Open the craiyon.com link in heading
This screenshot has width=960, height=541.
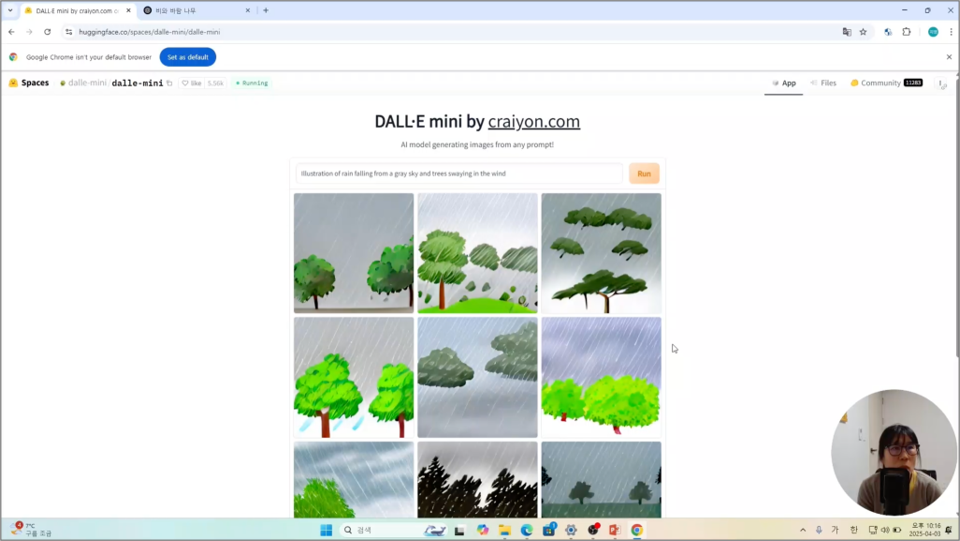(x=534, y=122)
